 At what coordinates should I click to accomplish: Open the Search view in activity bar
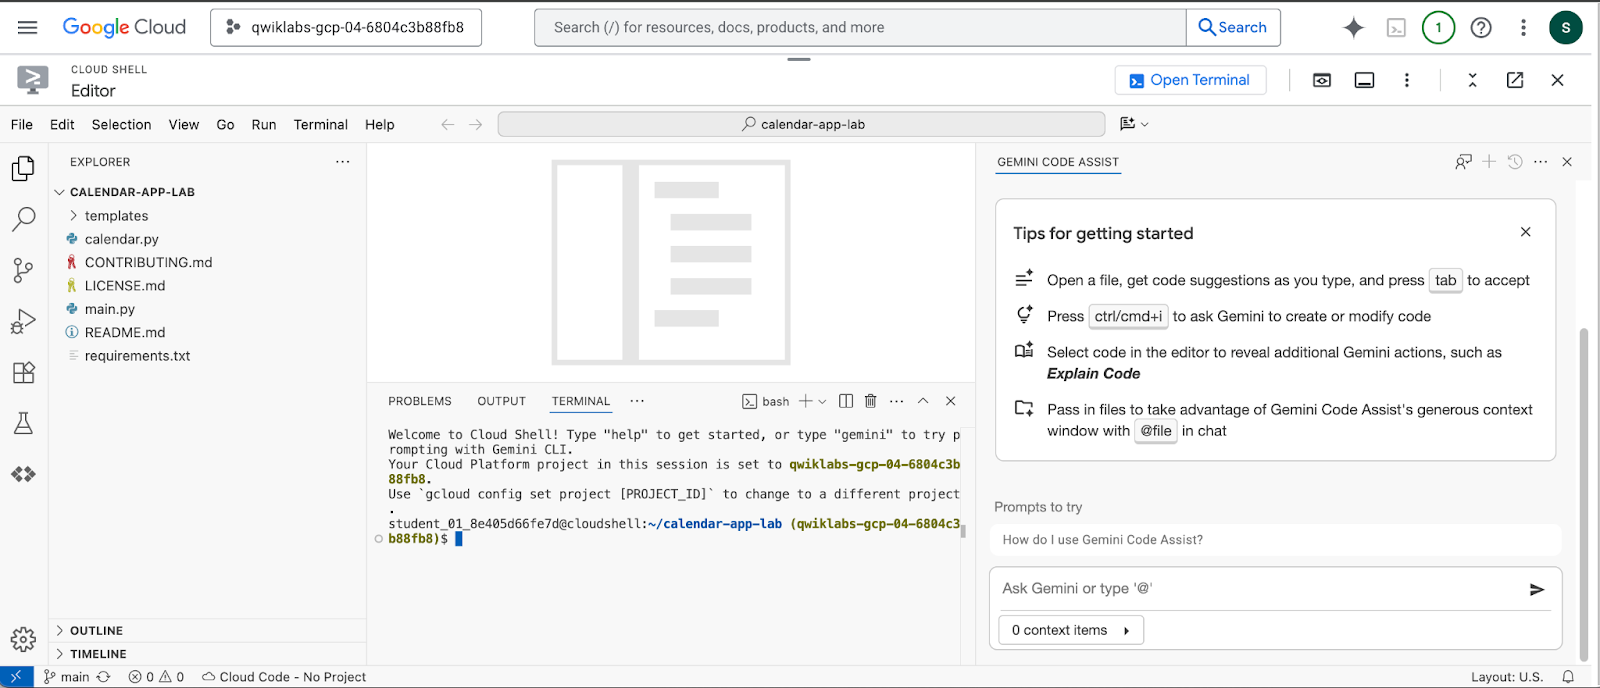(23, 219)
